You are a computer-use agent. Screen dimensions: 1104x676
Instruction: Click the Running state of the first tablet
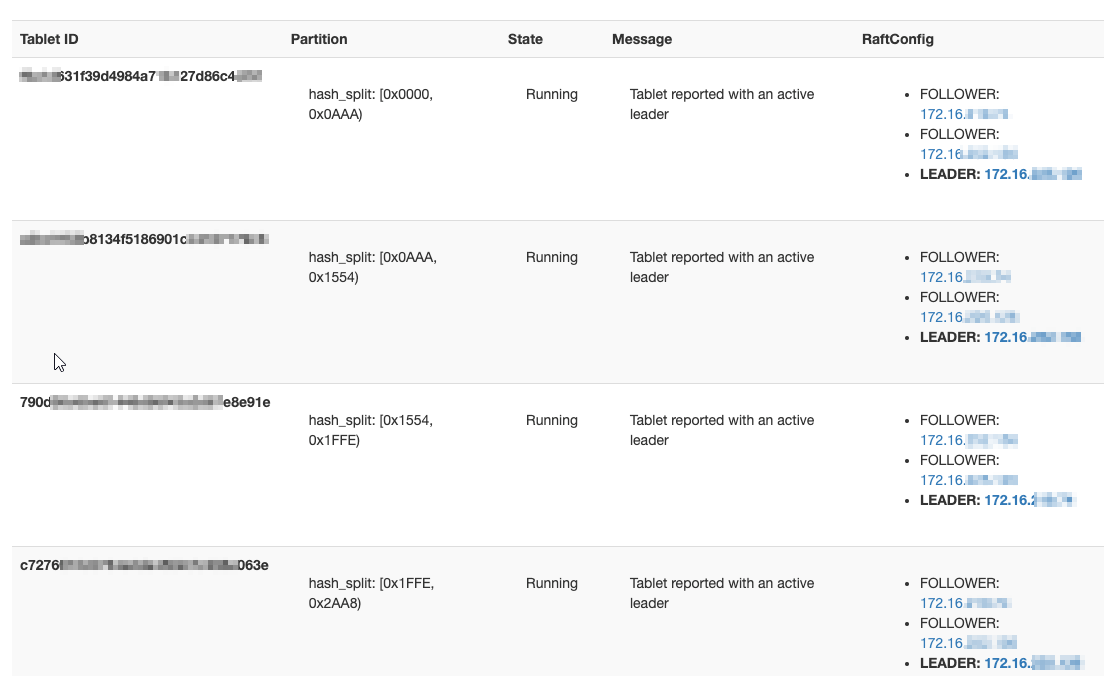[551, 94]
